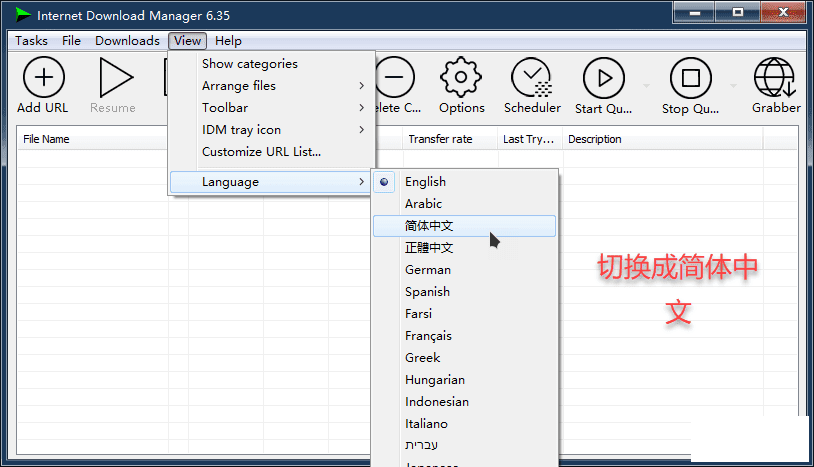Switch language to Indonesian
The height and width of the screenshot is (467, 814).
tap(465, 402)
